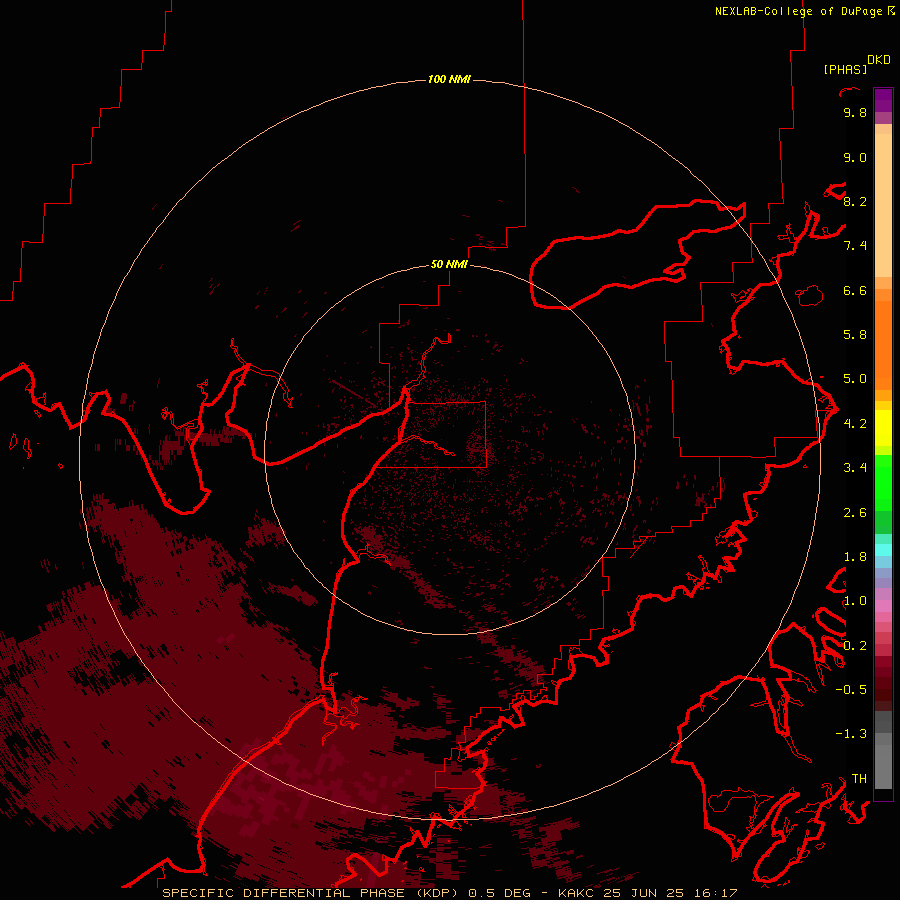Click the 1.0 color scale value
The width and height of the screenshot is (900, 900).
pyautogui.click(x=855, y=601)
